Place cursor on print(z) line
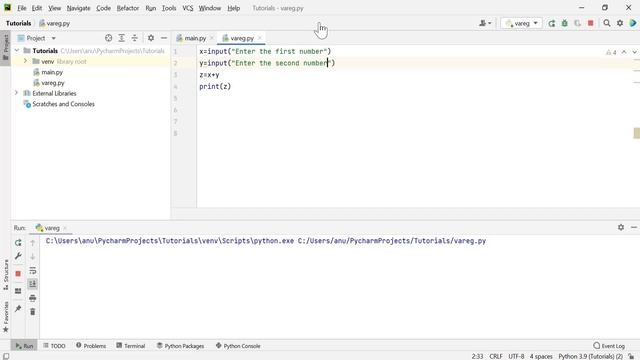Screen dimensions: 640x360 tap(215, 87)
